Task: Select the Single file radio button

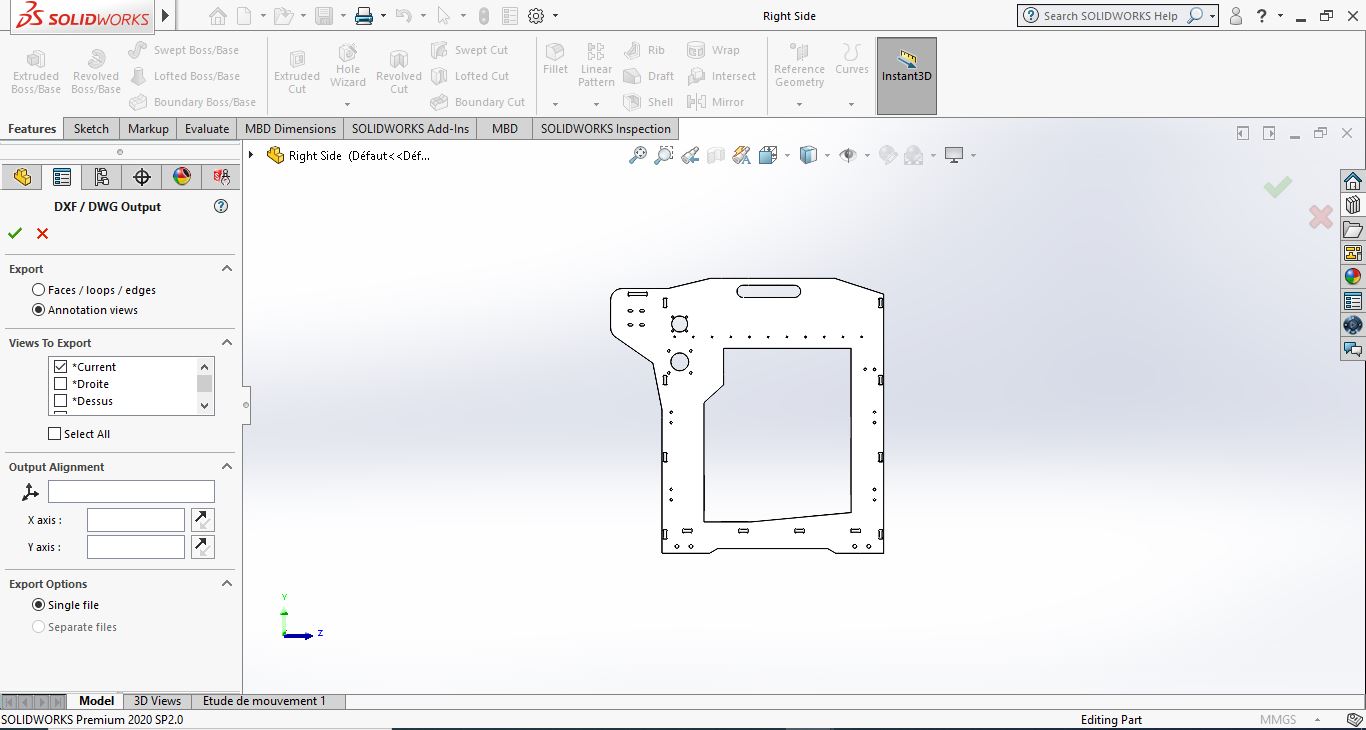Action: 39,605
